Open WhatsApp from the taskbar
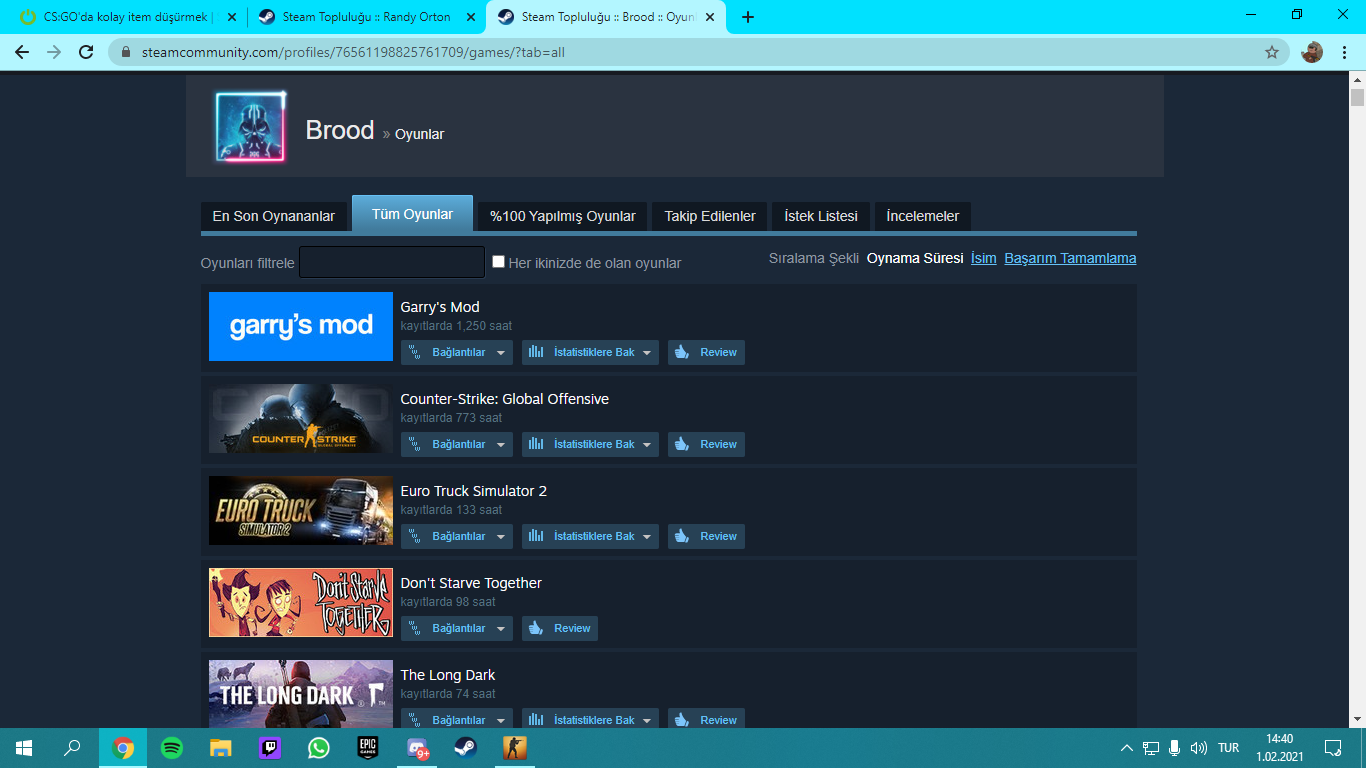1366x768 pixels. tap(319, 748)
